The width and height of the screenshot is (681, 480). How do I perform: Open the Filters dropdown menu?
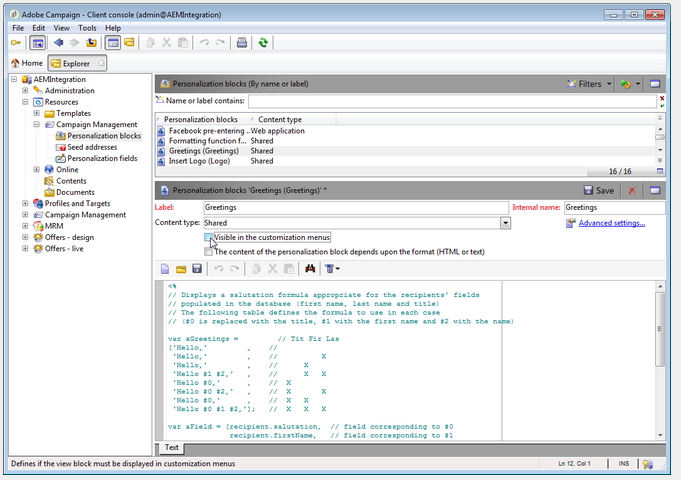tap(589, 85)
